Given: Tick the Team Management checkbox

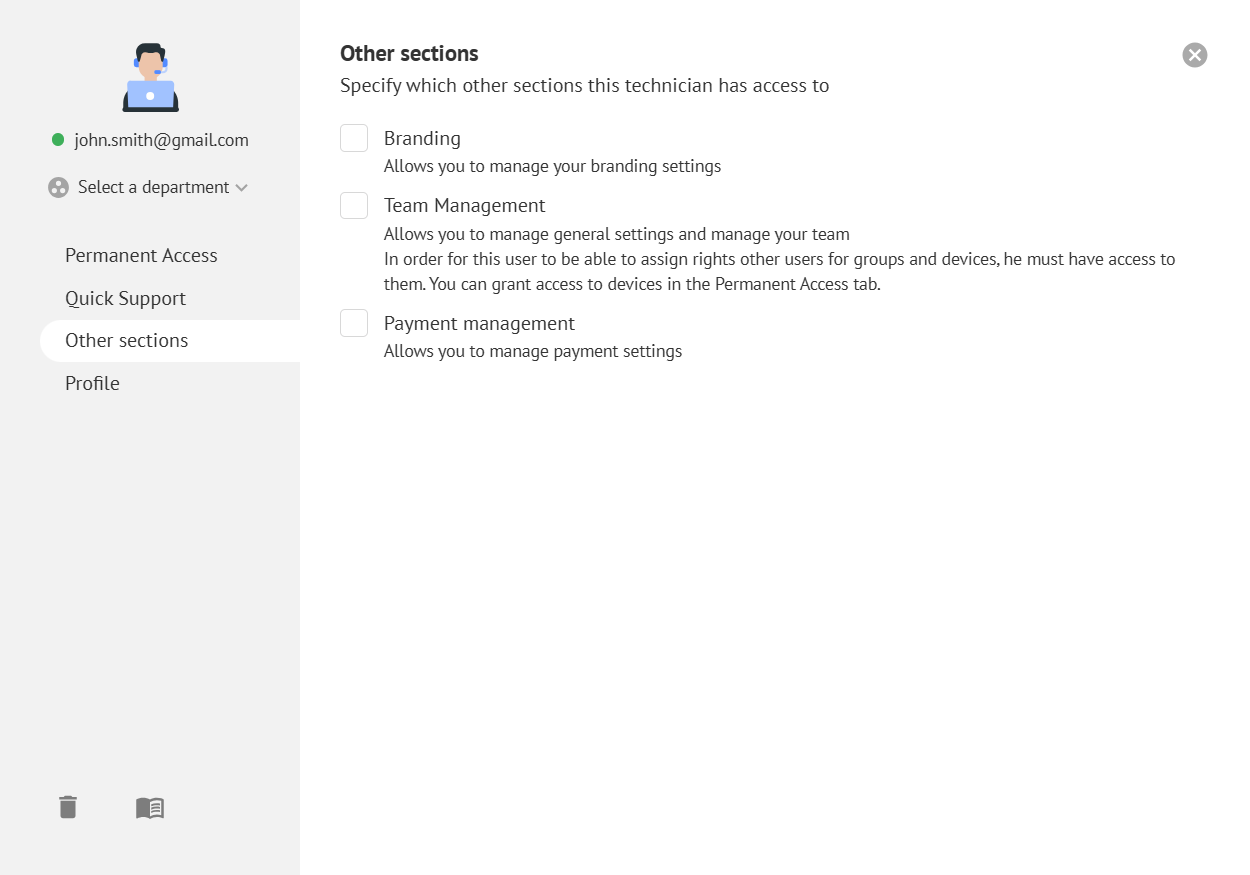Looking at the screenshot, I should tap(354, 205).
